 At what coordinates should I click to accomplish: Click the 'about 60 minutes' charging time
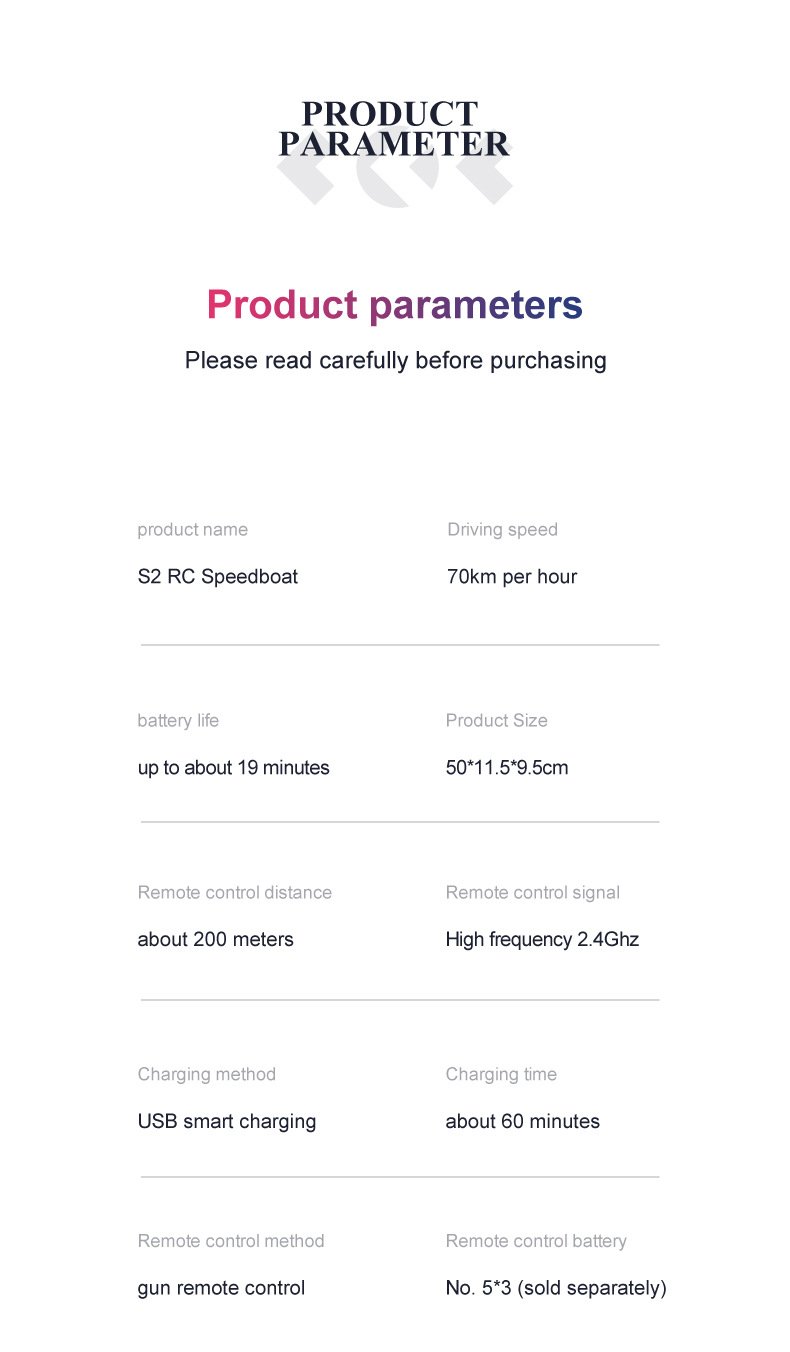click(522, 1122)
